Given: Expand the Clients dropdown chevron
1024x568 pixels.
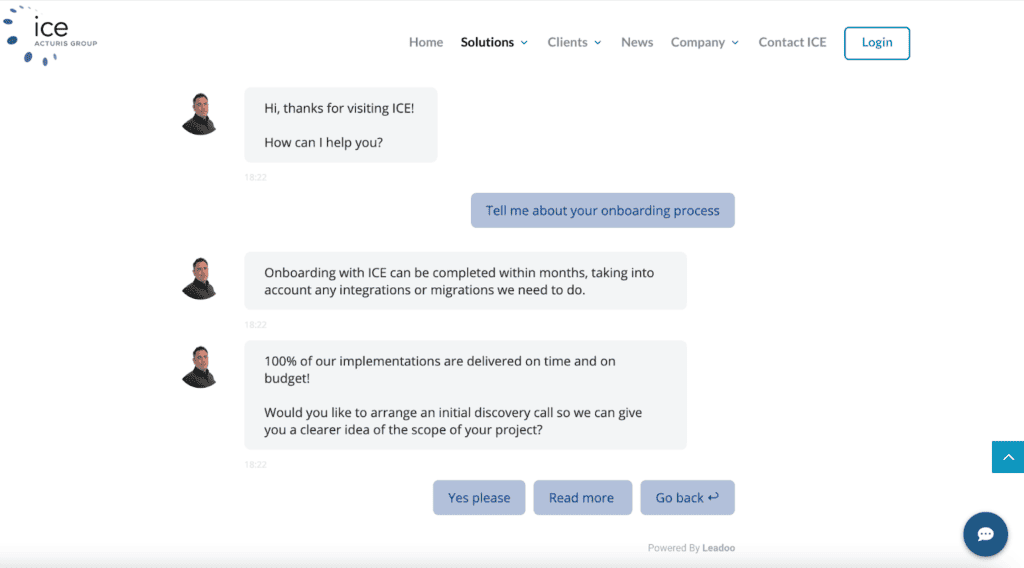Looking at the screenshot, I should 598,43.
